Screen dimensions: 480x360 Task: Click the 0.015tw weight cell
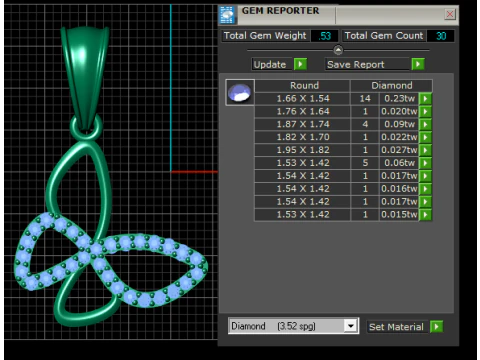[399, 215]
